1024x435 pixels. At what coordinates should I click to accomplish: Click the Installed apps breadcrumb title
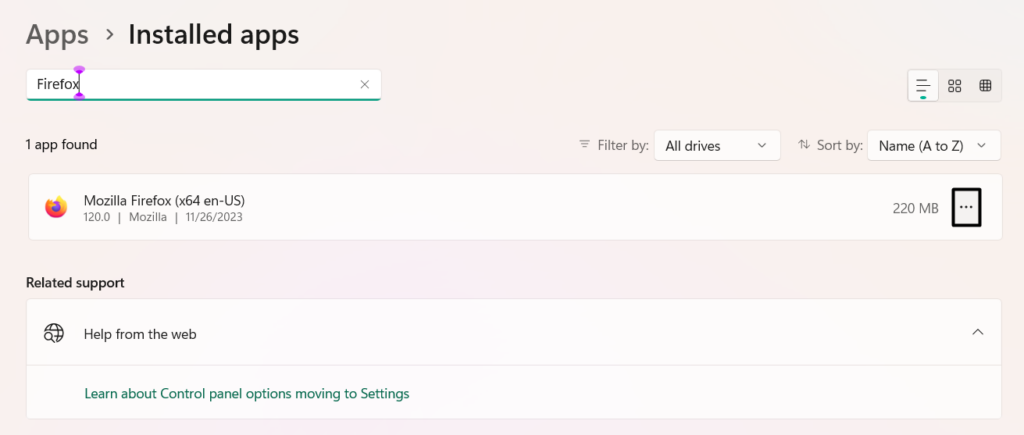coord(213,35)
